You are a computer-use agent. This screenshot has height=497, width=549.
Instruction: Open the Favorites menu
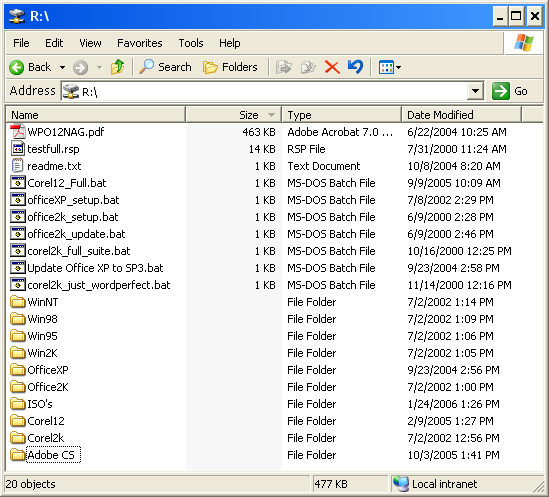point(140,43)
